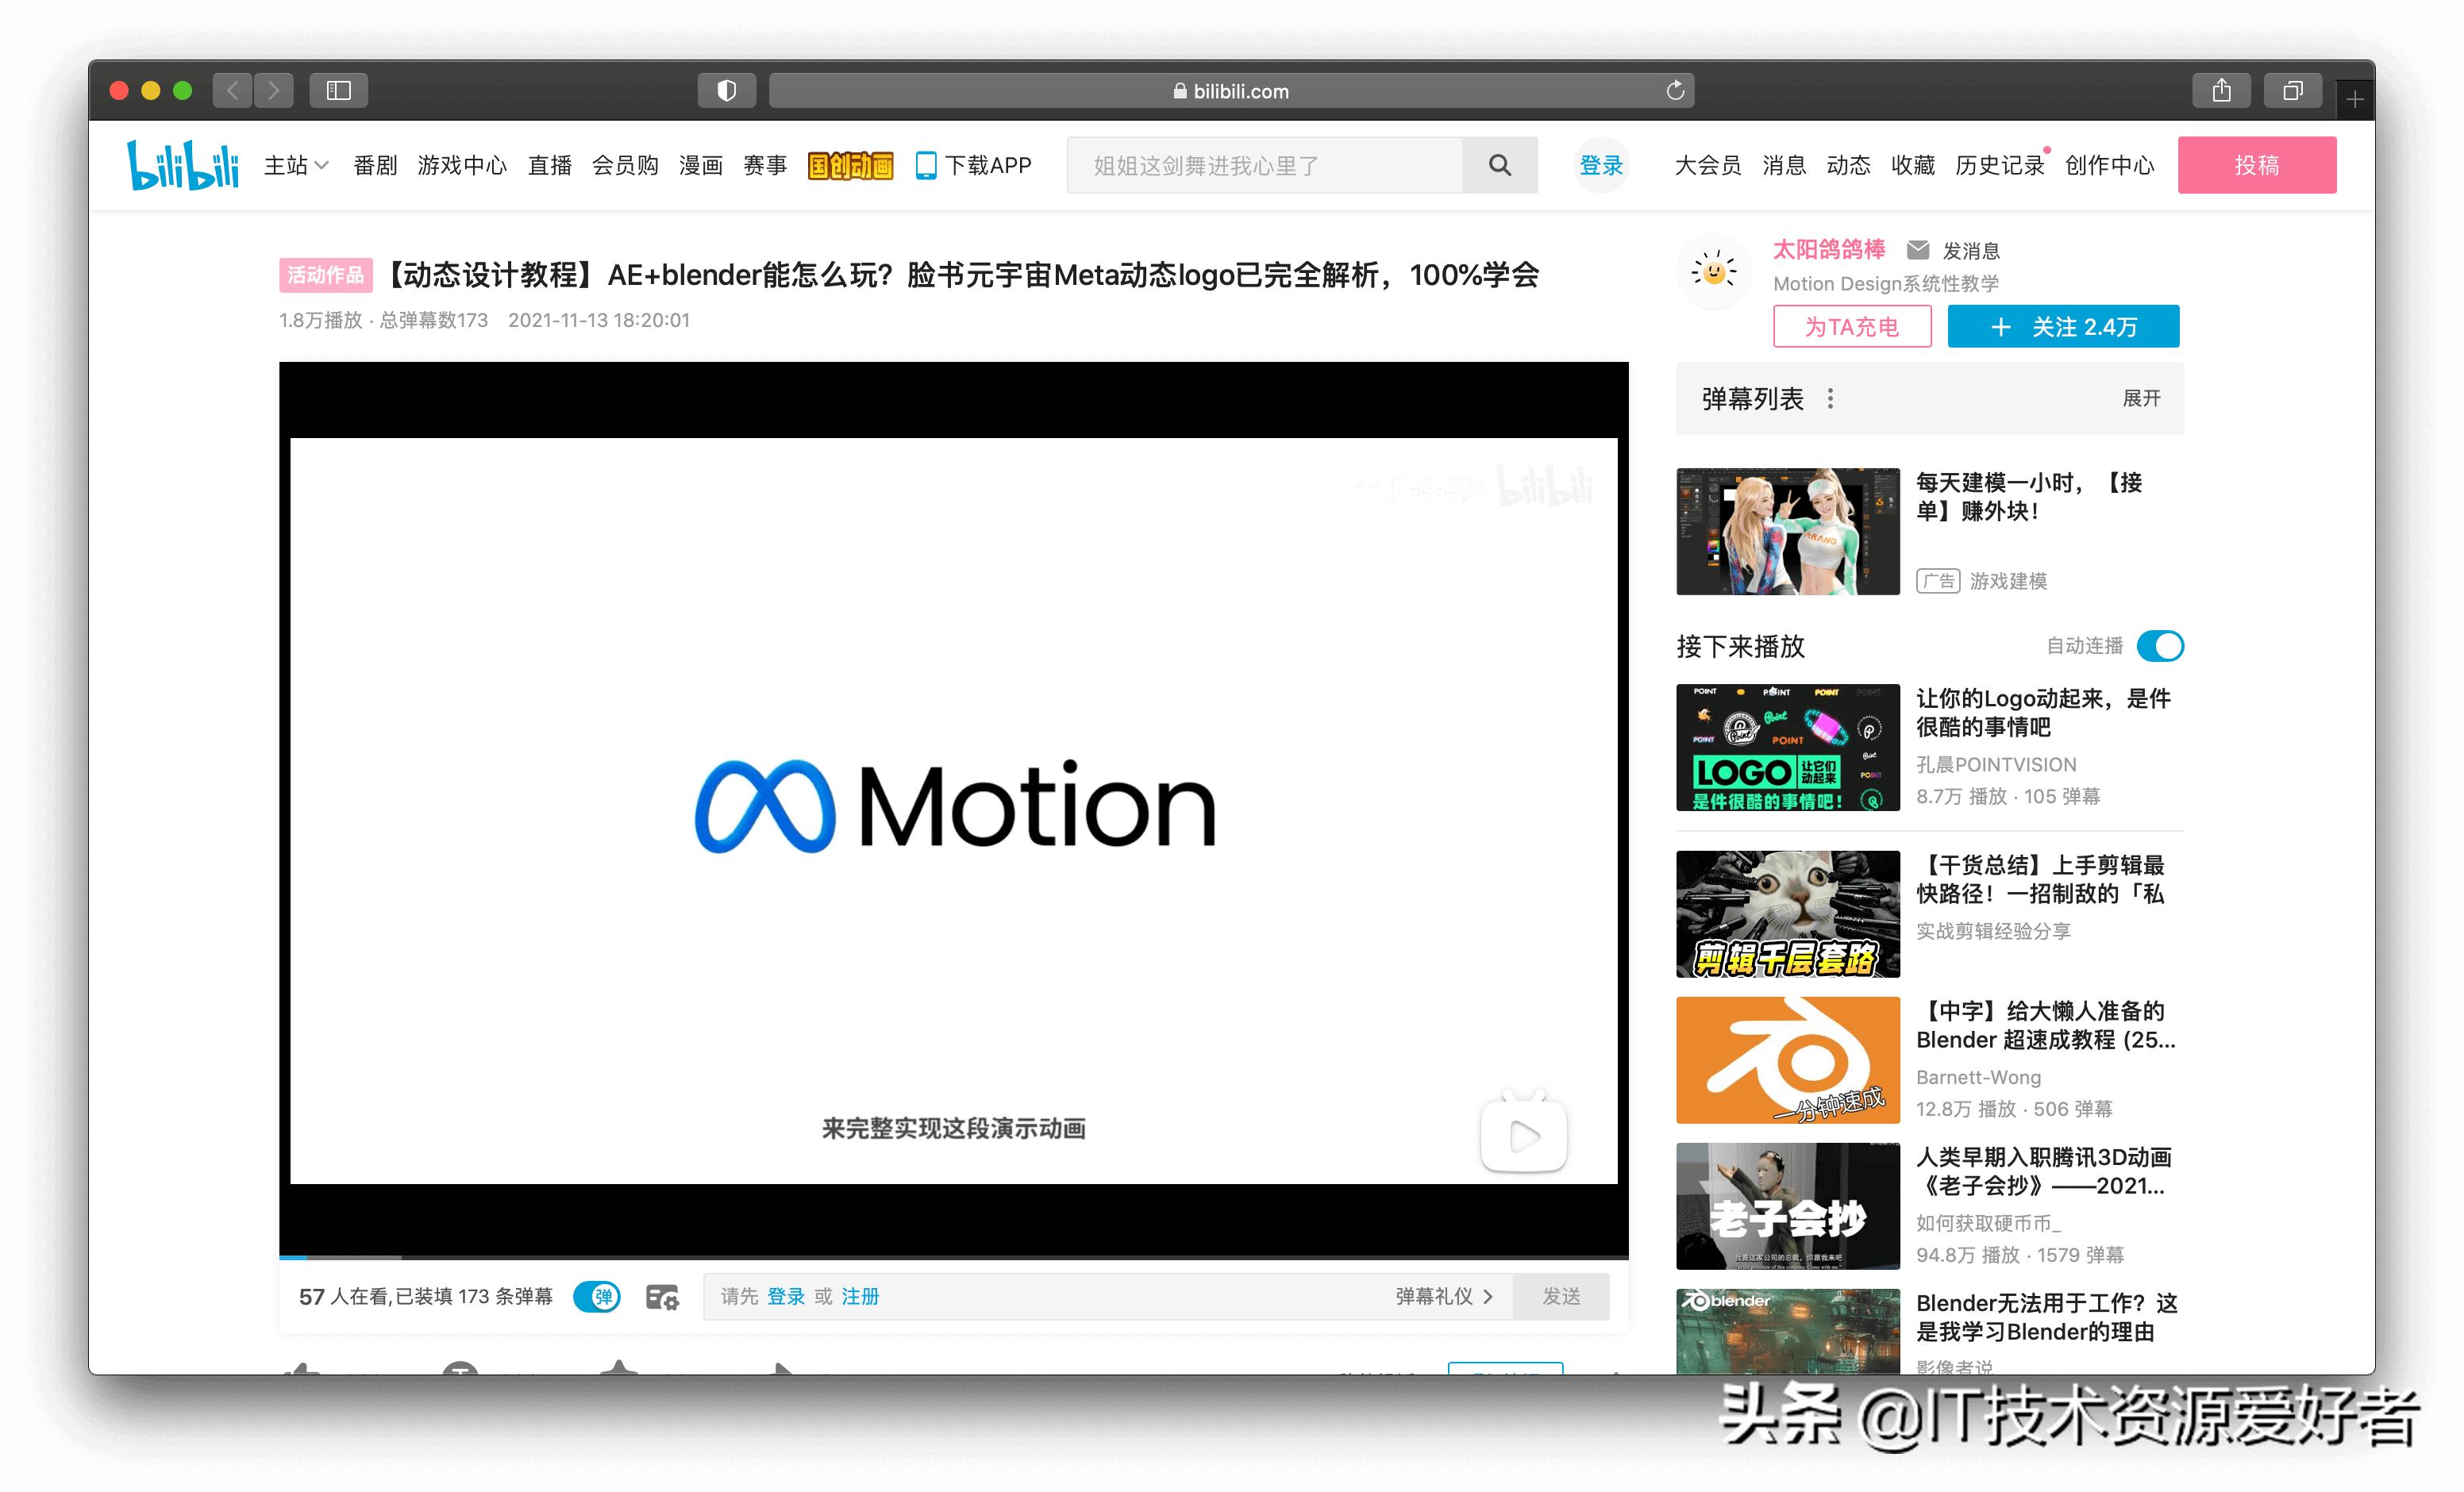Click the 注册 link in the comment bar
The height and width of the screenshot is (1492, 2464).
(860, 1296)
